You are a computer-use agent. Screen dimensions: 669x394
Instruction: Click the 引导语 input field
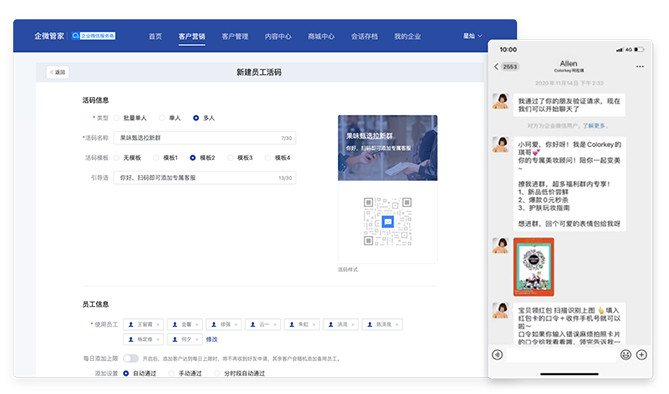click(x=204, y=178)
